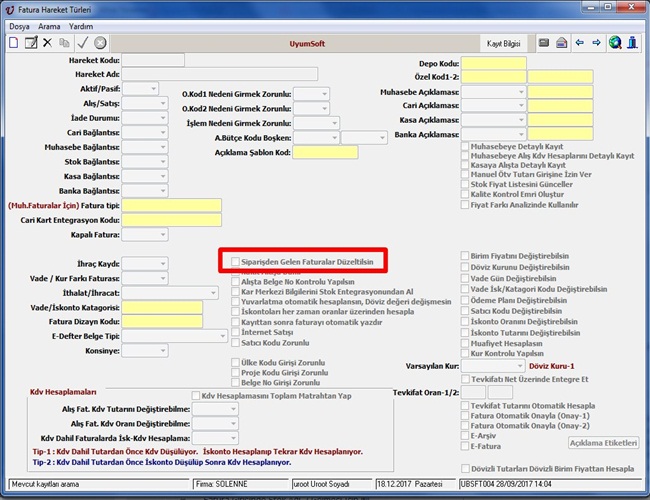Click the uroot Uroot Soyadı status entry
The height and width of the screenshot is (500, 650).
point(332,484)
